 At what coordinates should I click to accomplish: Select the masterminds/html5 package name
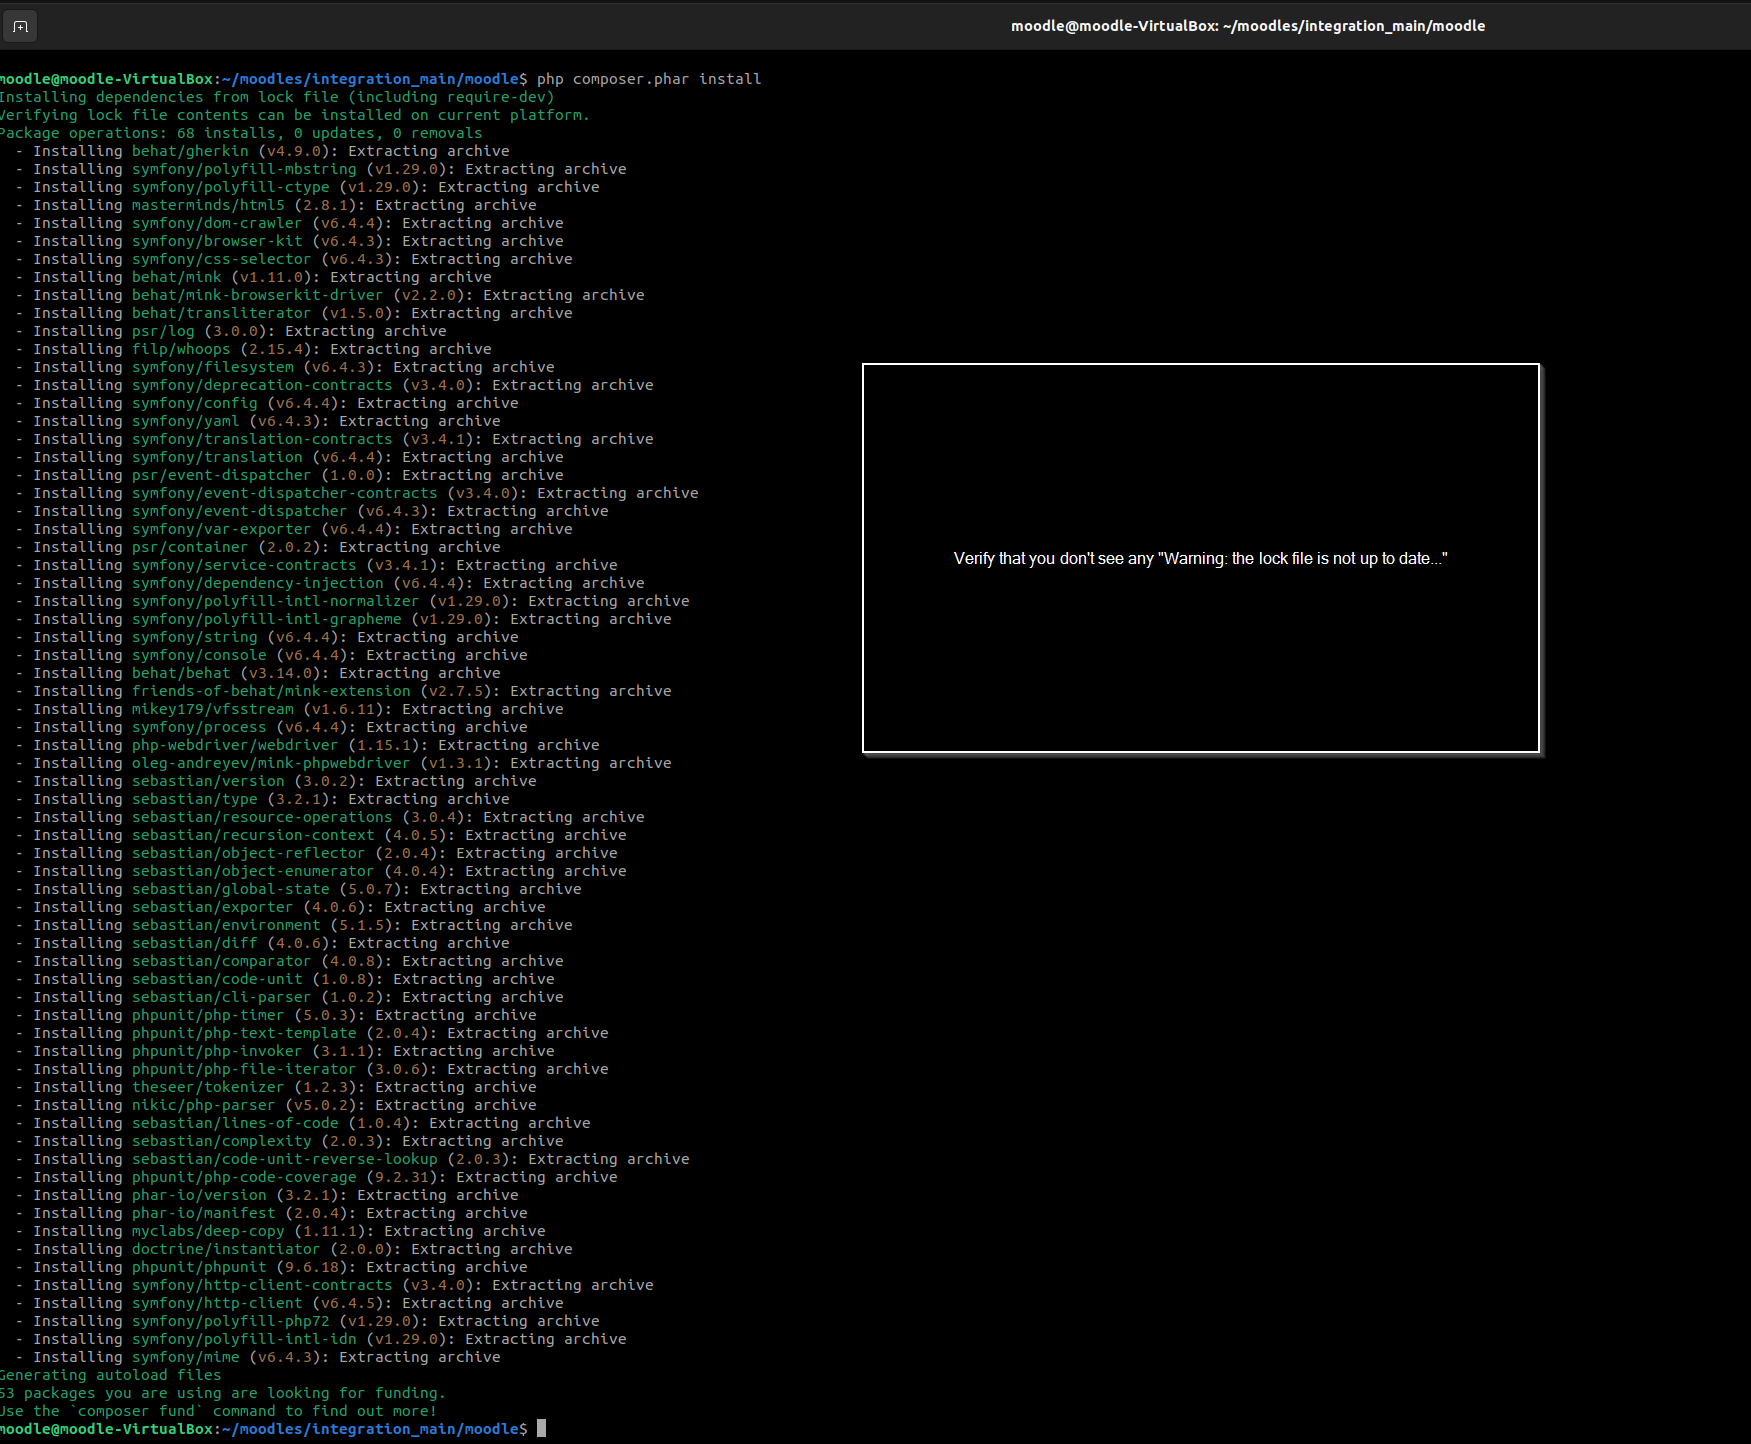[x=208, y=205]
